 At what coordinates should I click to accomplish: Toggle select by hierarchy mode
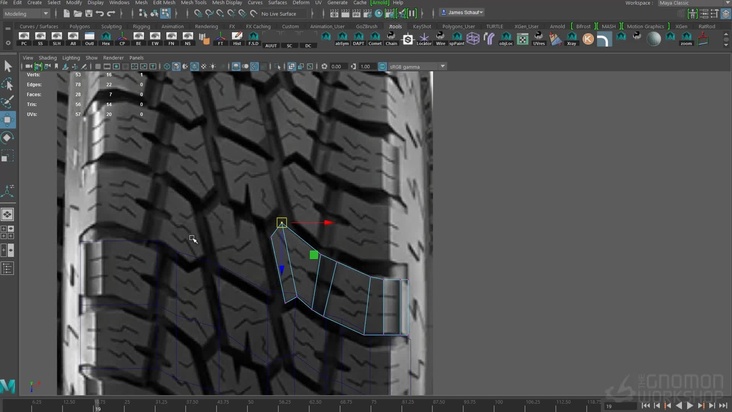click(x=143, y=14)
